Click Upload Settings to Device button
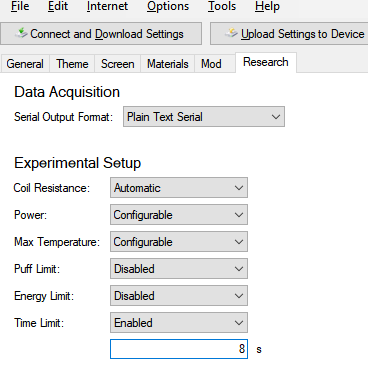The image size is (368, 377). click(289, 34)
